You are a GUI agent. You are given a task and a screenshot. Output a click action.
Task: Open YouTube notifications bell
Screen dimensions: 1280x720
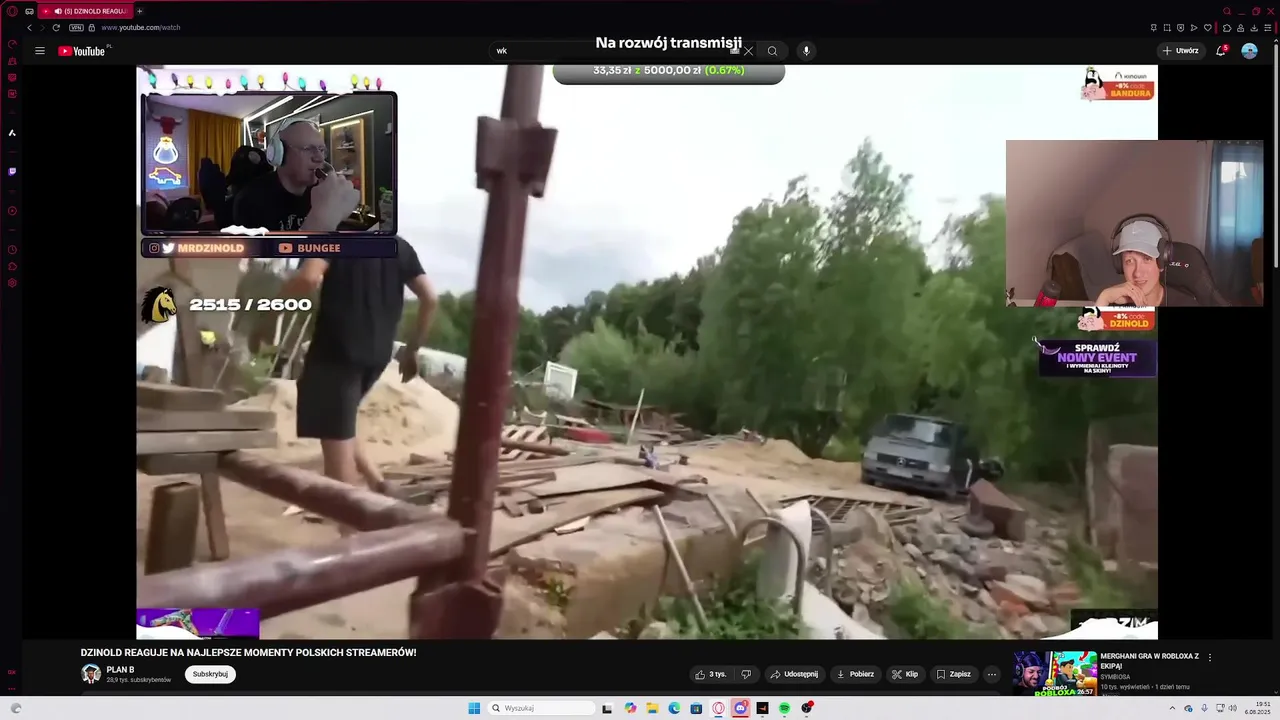tap(1221, 51)
